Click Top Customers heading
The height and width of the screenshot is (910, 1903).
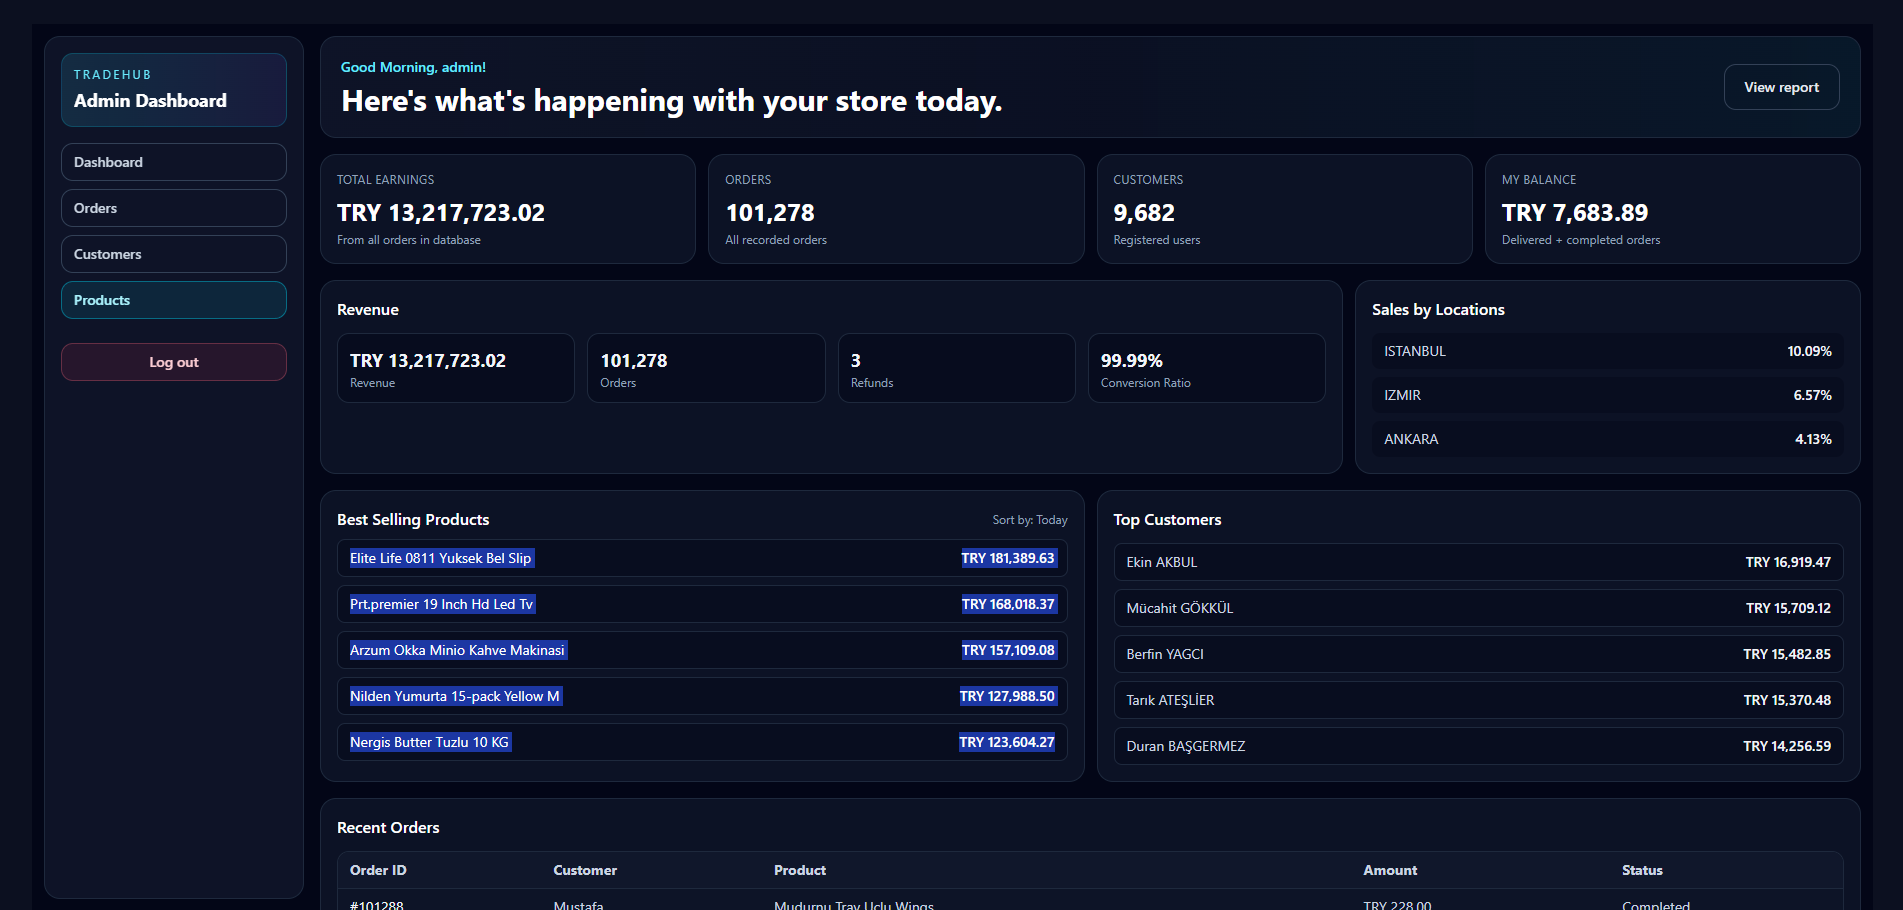click(1167, 520)
